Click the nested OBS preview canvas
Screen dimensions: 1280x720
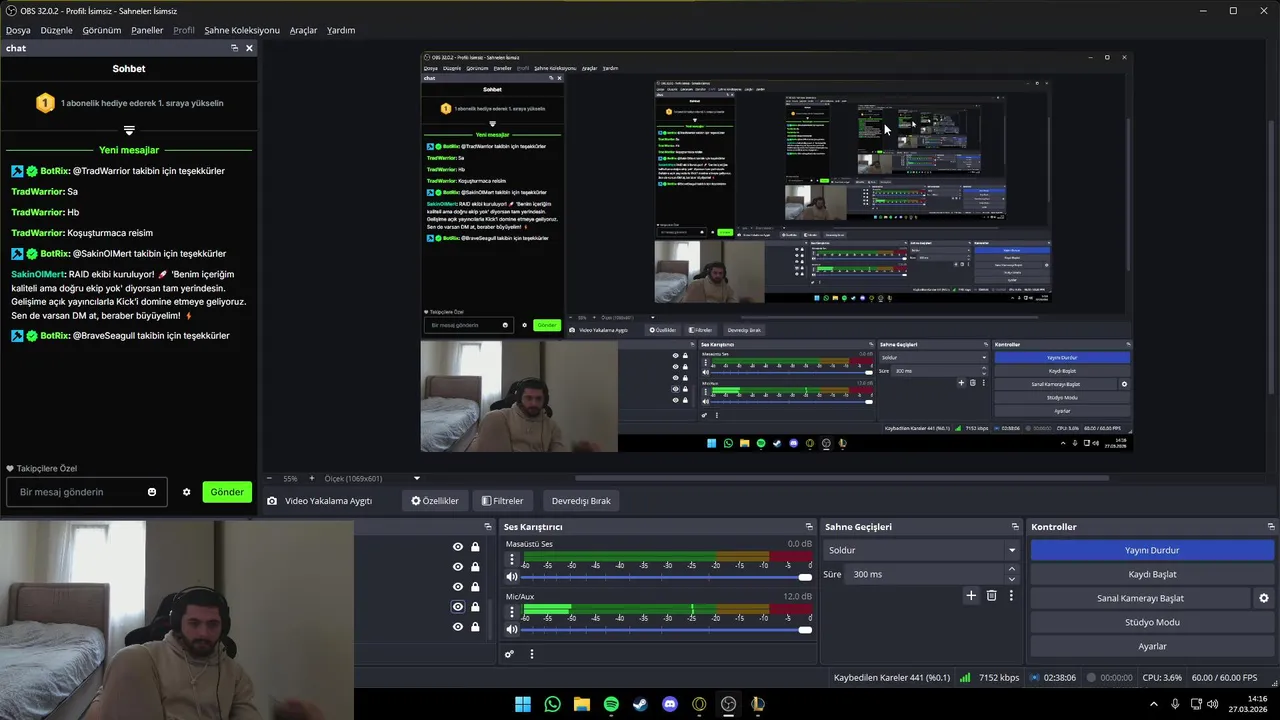pos(776,252)
